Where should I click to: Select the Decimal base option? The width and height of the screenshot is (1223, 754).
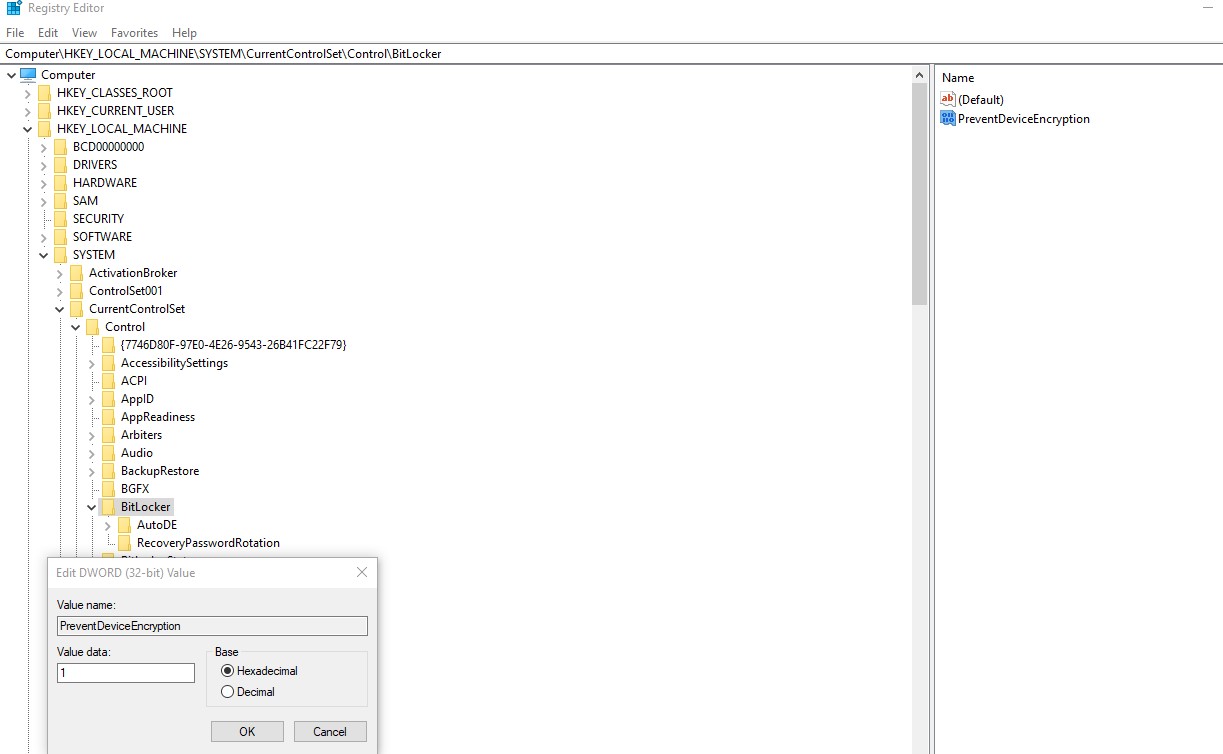point(227,692)
